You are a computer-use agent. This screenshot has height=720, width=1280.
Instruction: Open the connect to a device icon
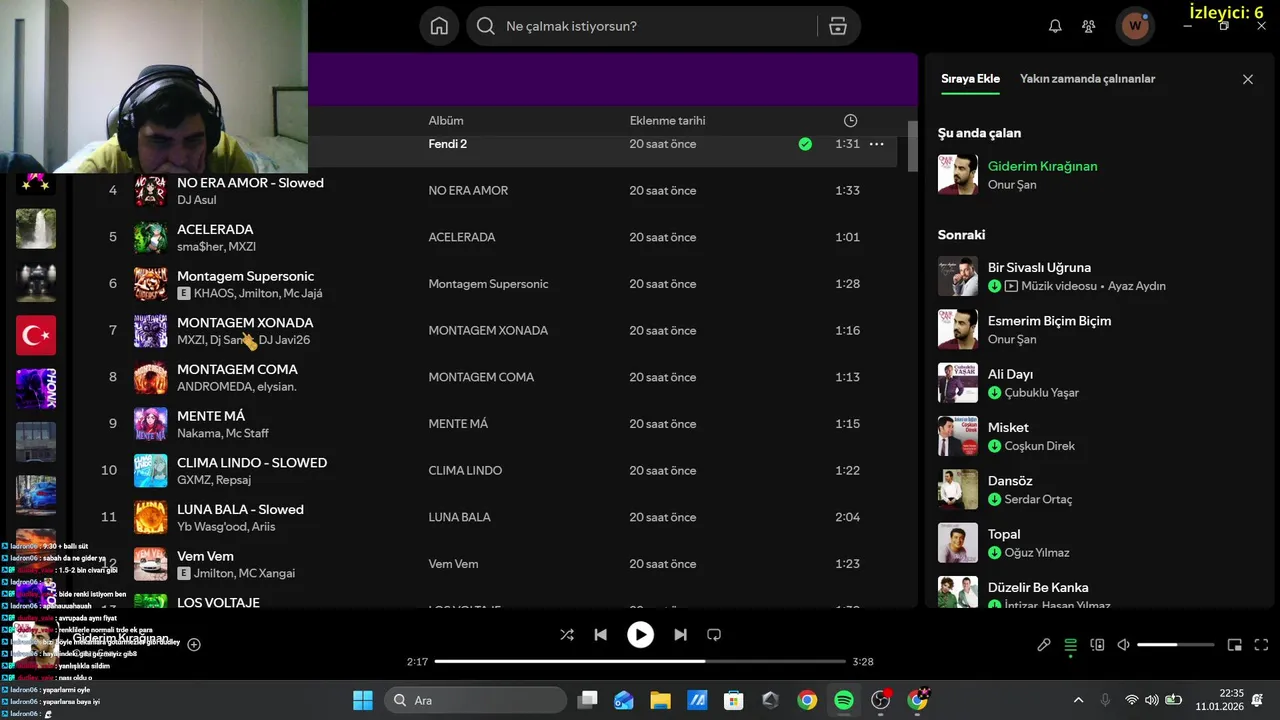pos(1097,645)
